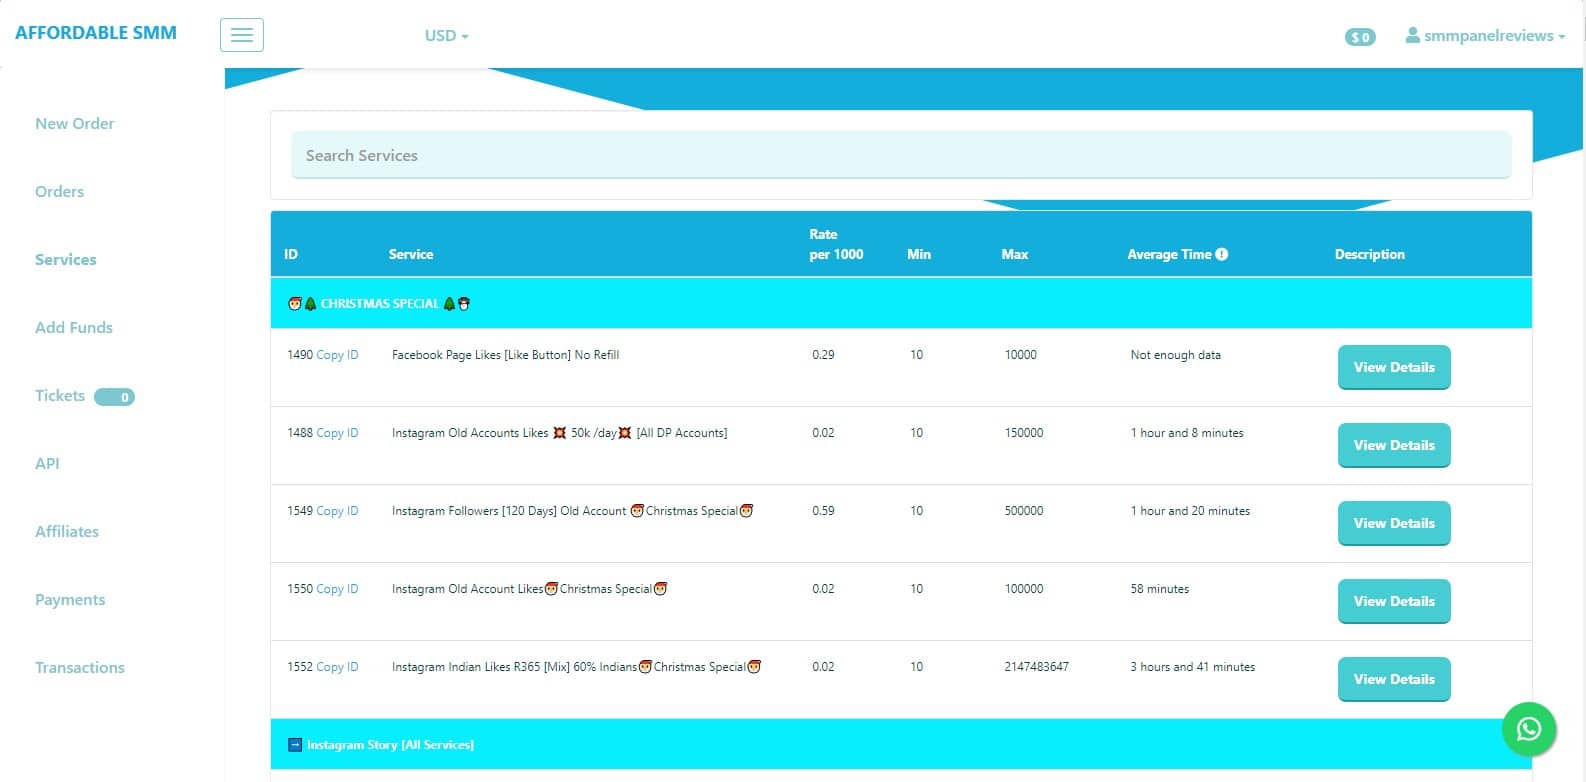The width and height of the screenshot is (1586, 782).
Task: Click the user profile icon
Action: [x=1412, y=35]
